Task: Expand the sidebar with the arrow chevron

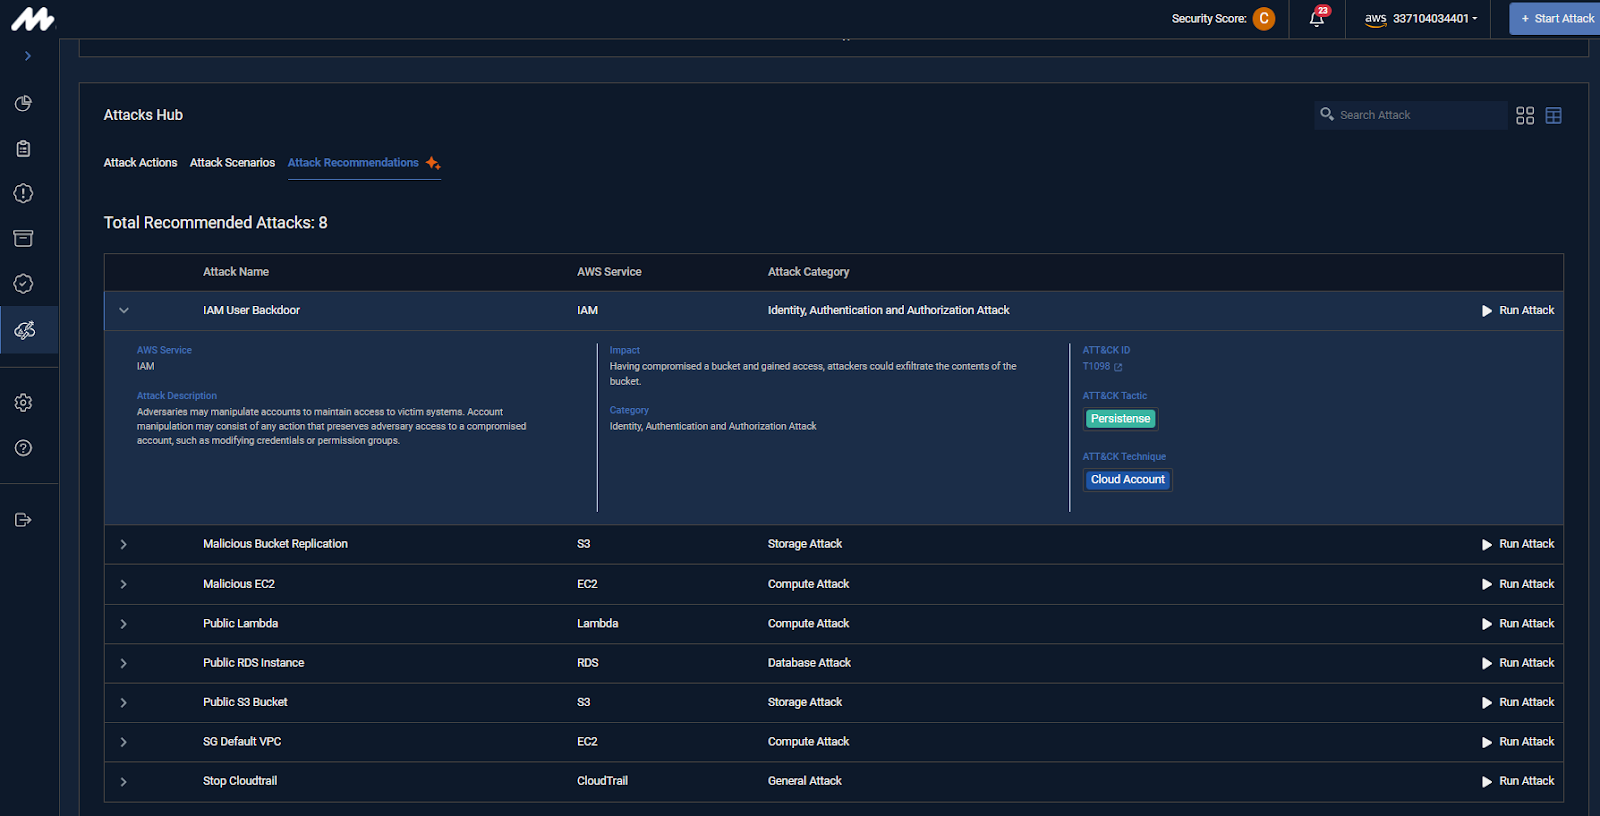Action: pos(28,56)
